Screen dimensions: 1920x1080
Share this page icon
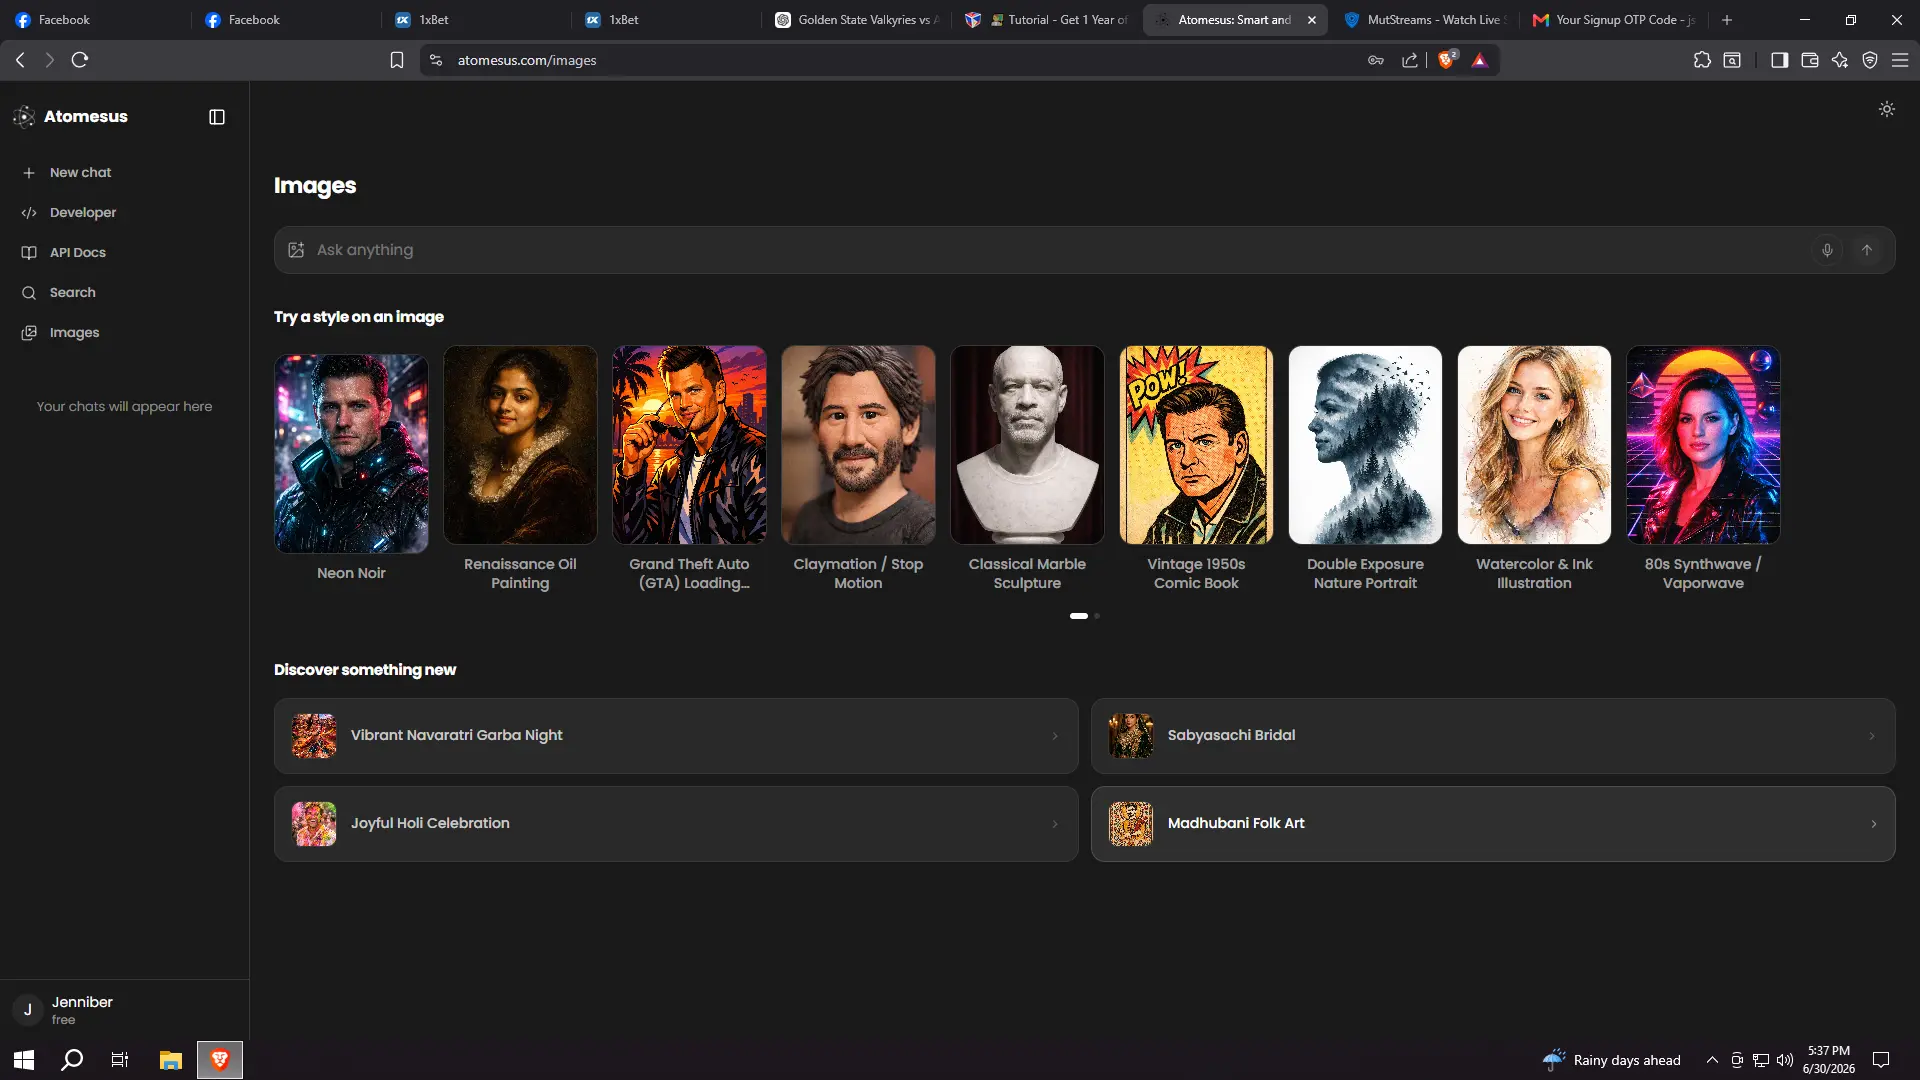(1410, 60)
